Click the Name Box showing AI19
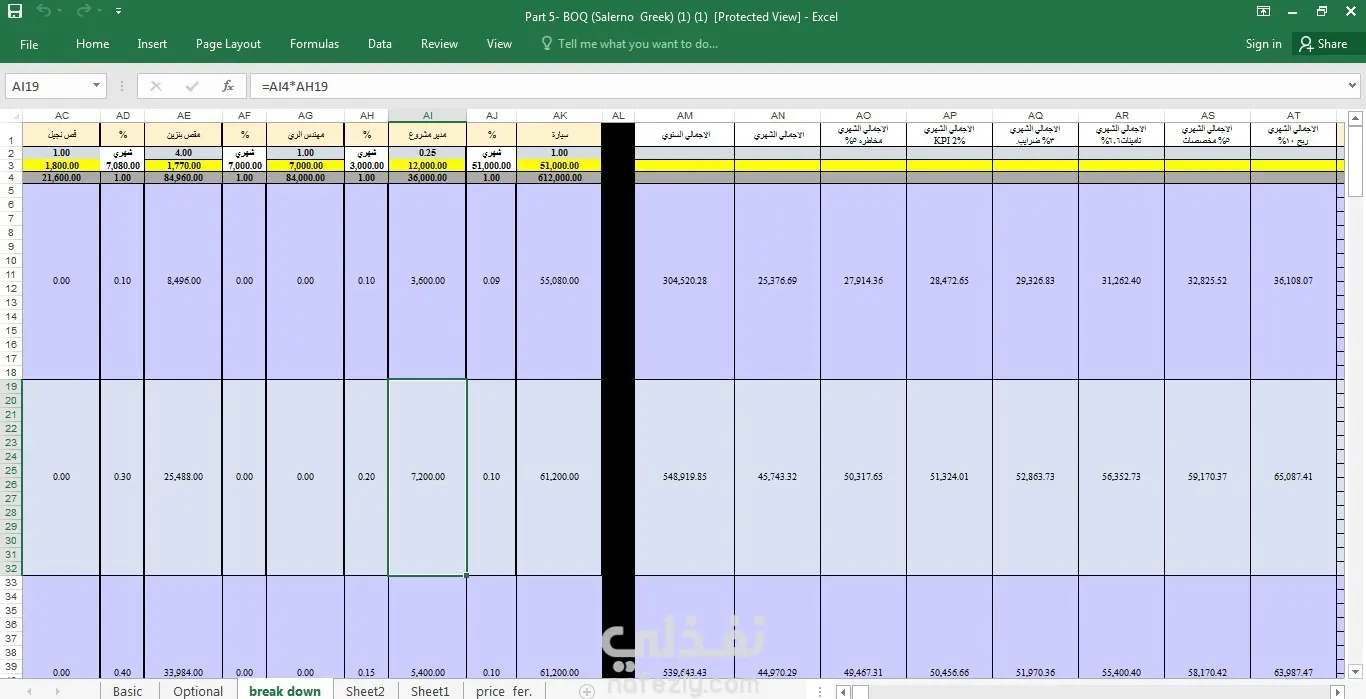 [x=48, y=86]
